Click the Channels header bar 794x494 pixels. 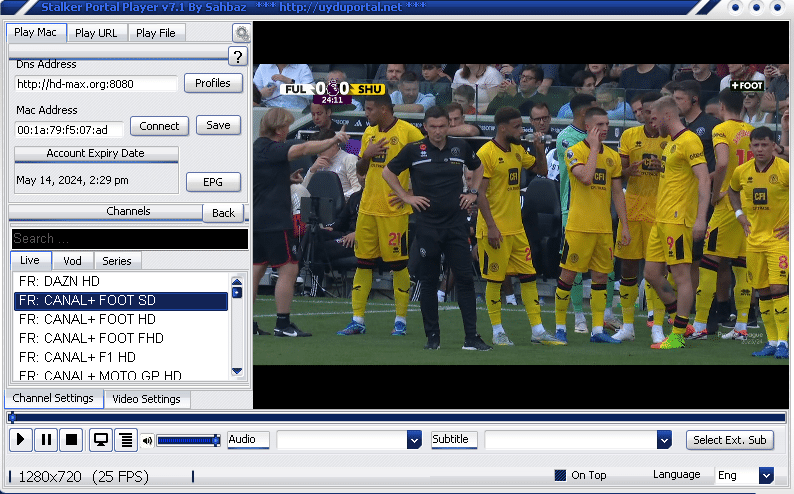click(x=105, y=212)
